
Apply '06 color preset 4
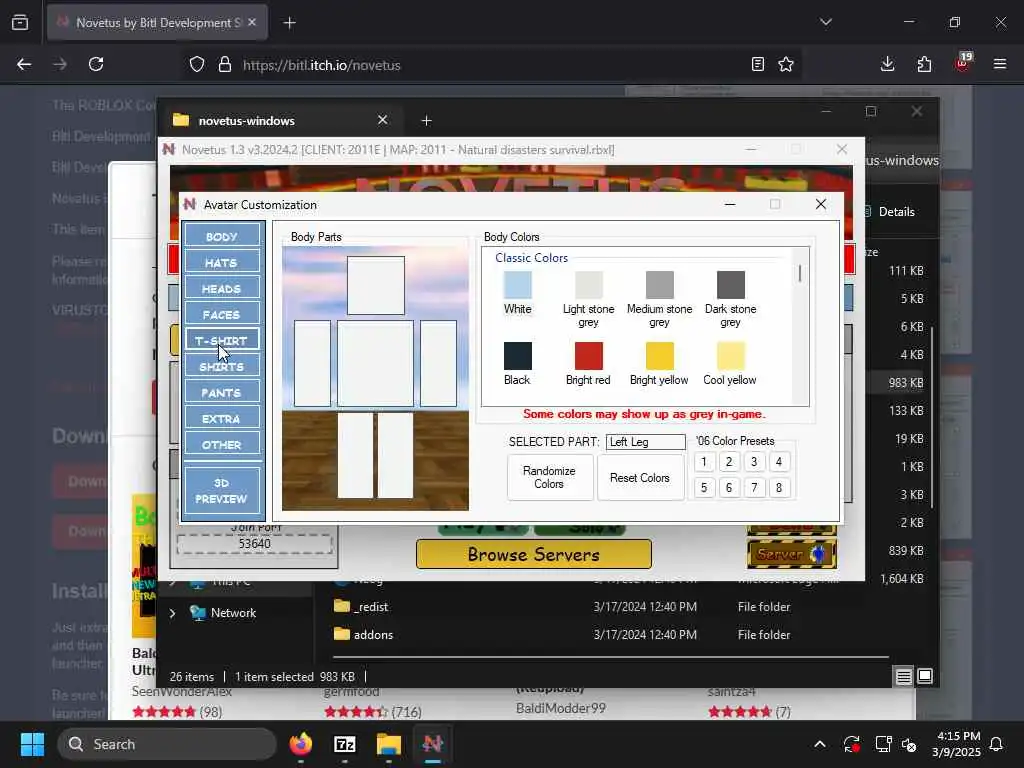(x=778, y=462)
